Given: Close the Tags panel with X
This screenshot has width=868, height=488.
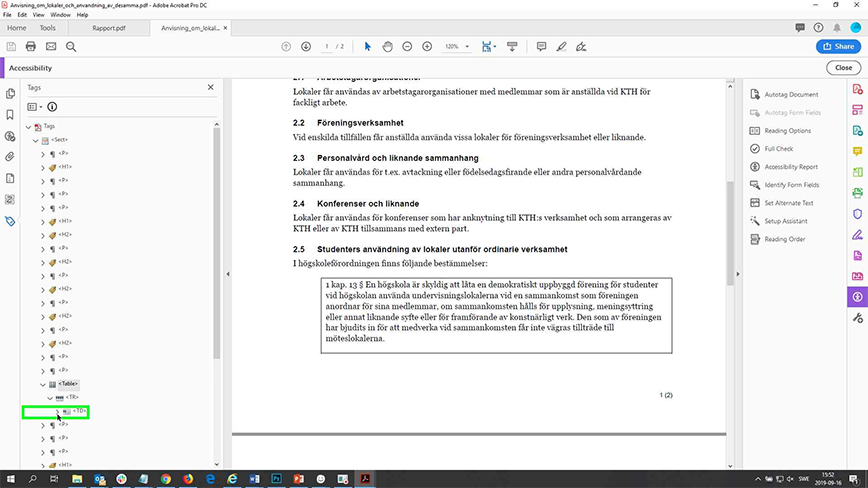Looking at the screenshot, I should point(210,87).
